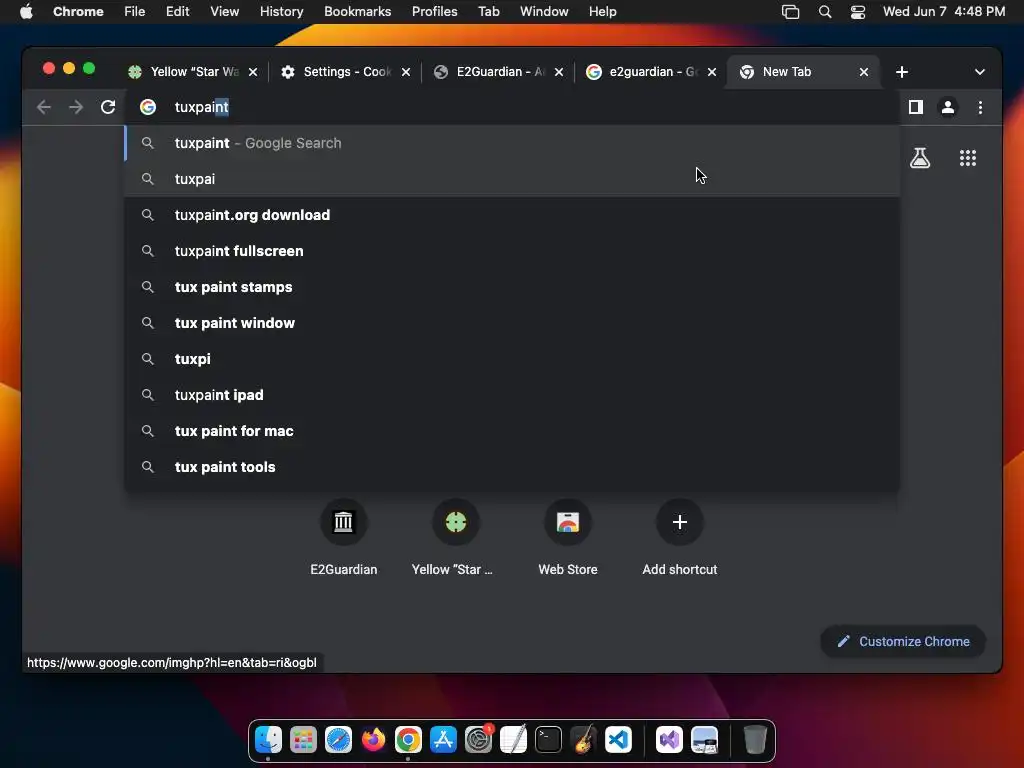Open App Store from the Dock
This screenshot has height=768, width=1024.
coord(443,740)
